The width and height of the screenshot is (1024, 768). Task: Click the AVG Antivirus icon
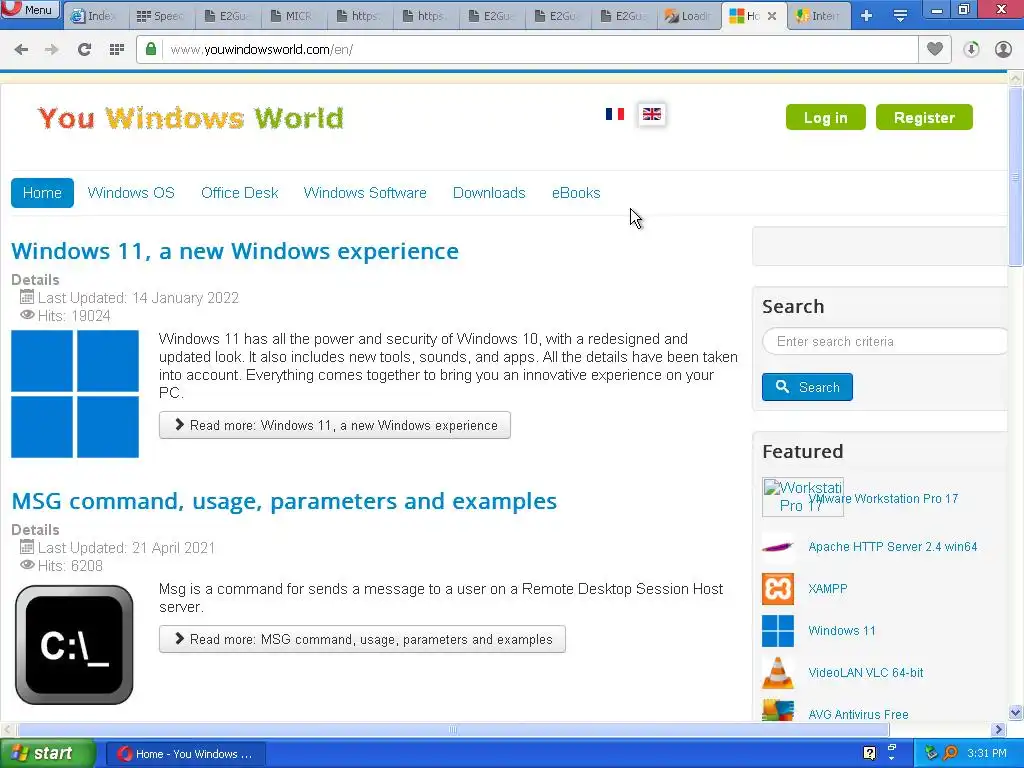click(778, 711)
